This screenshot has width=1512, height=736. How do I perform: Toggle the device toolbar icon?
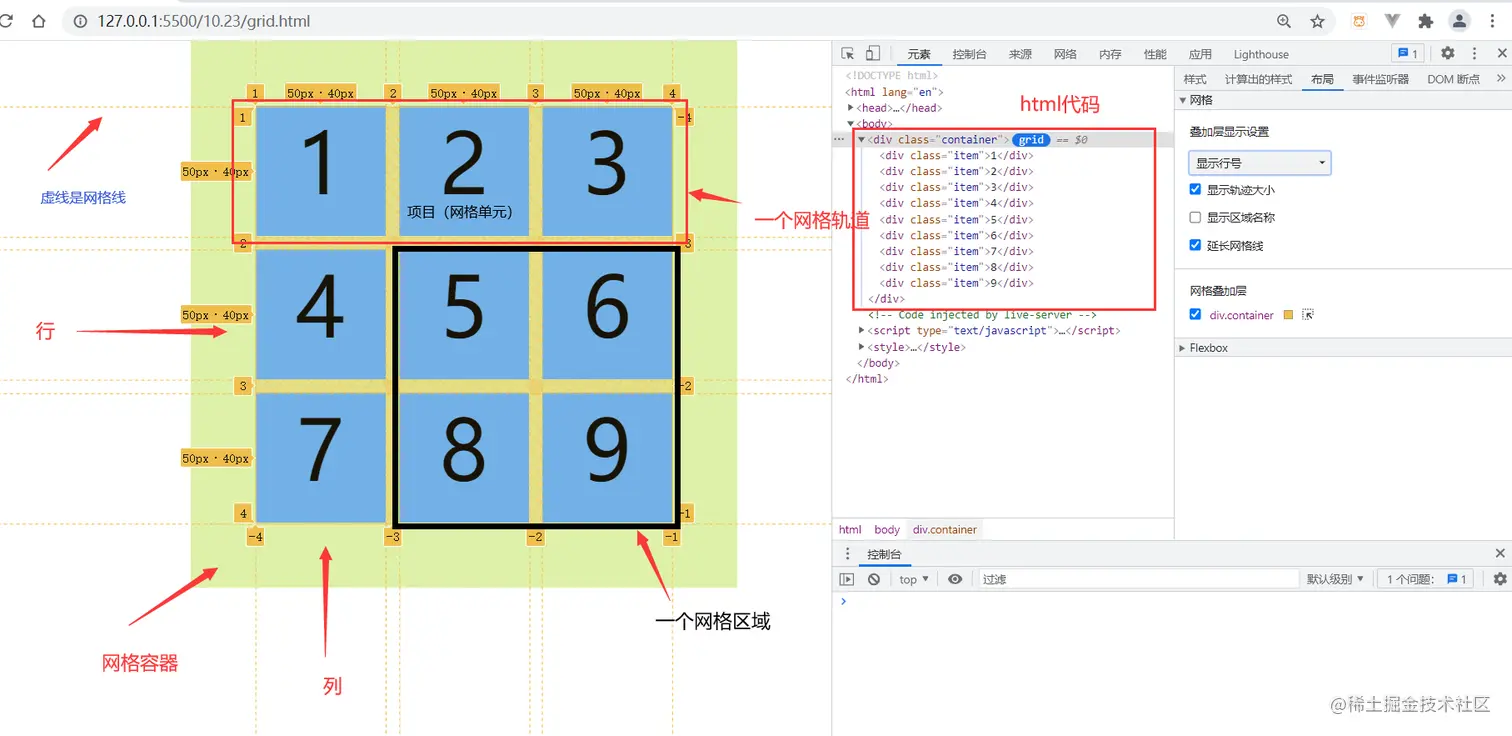pyautogui.click(x=872, y=54)
